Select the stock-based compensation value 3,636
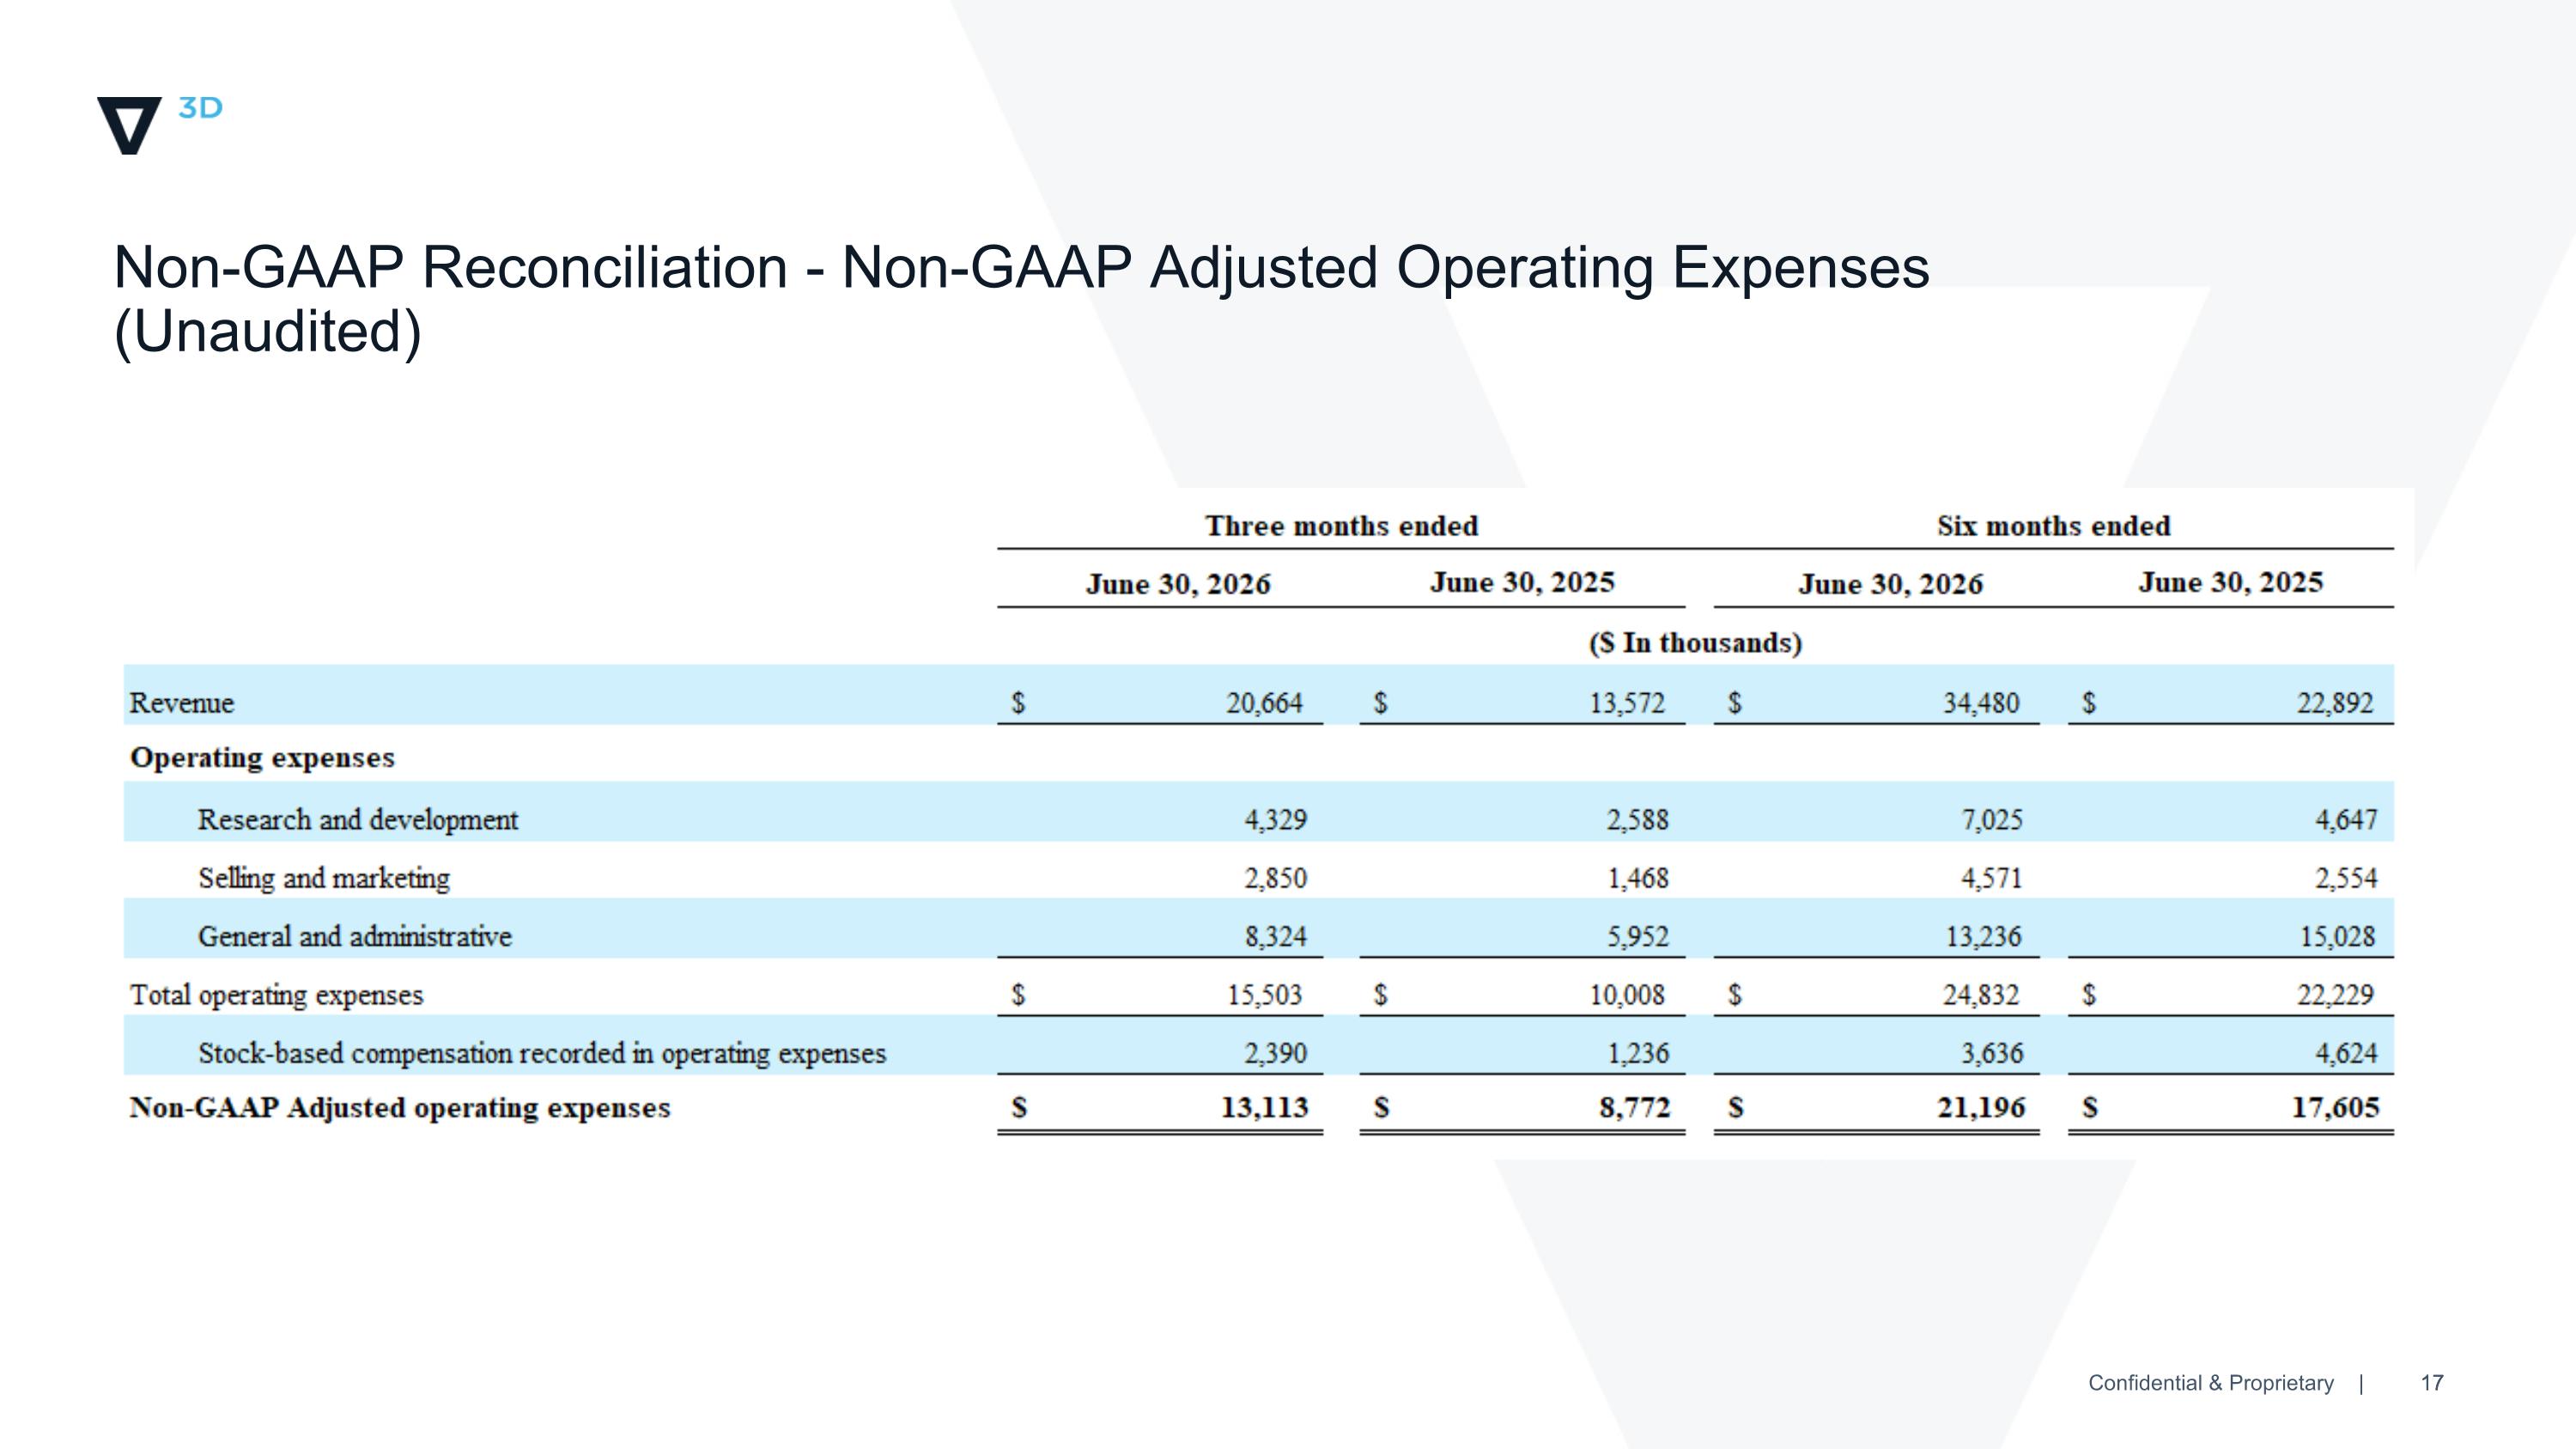This screenshot has width=2576, height=1449. click(1992, 1053)
